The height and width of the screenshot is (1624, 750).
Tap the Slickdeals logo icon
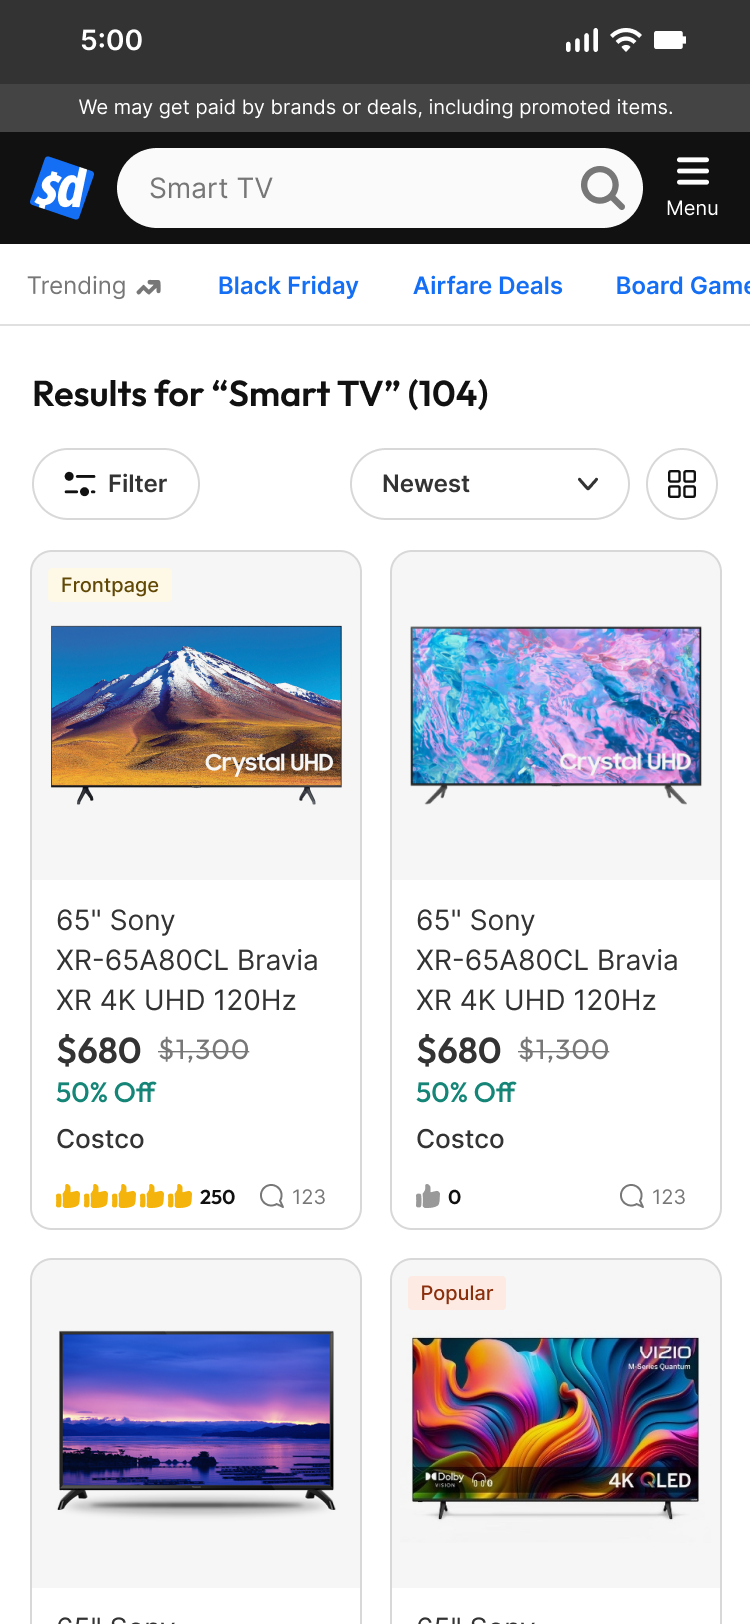pyautogui.click(x=62, y=188)
